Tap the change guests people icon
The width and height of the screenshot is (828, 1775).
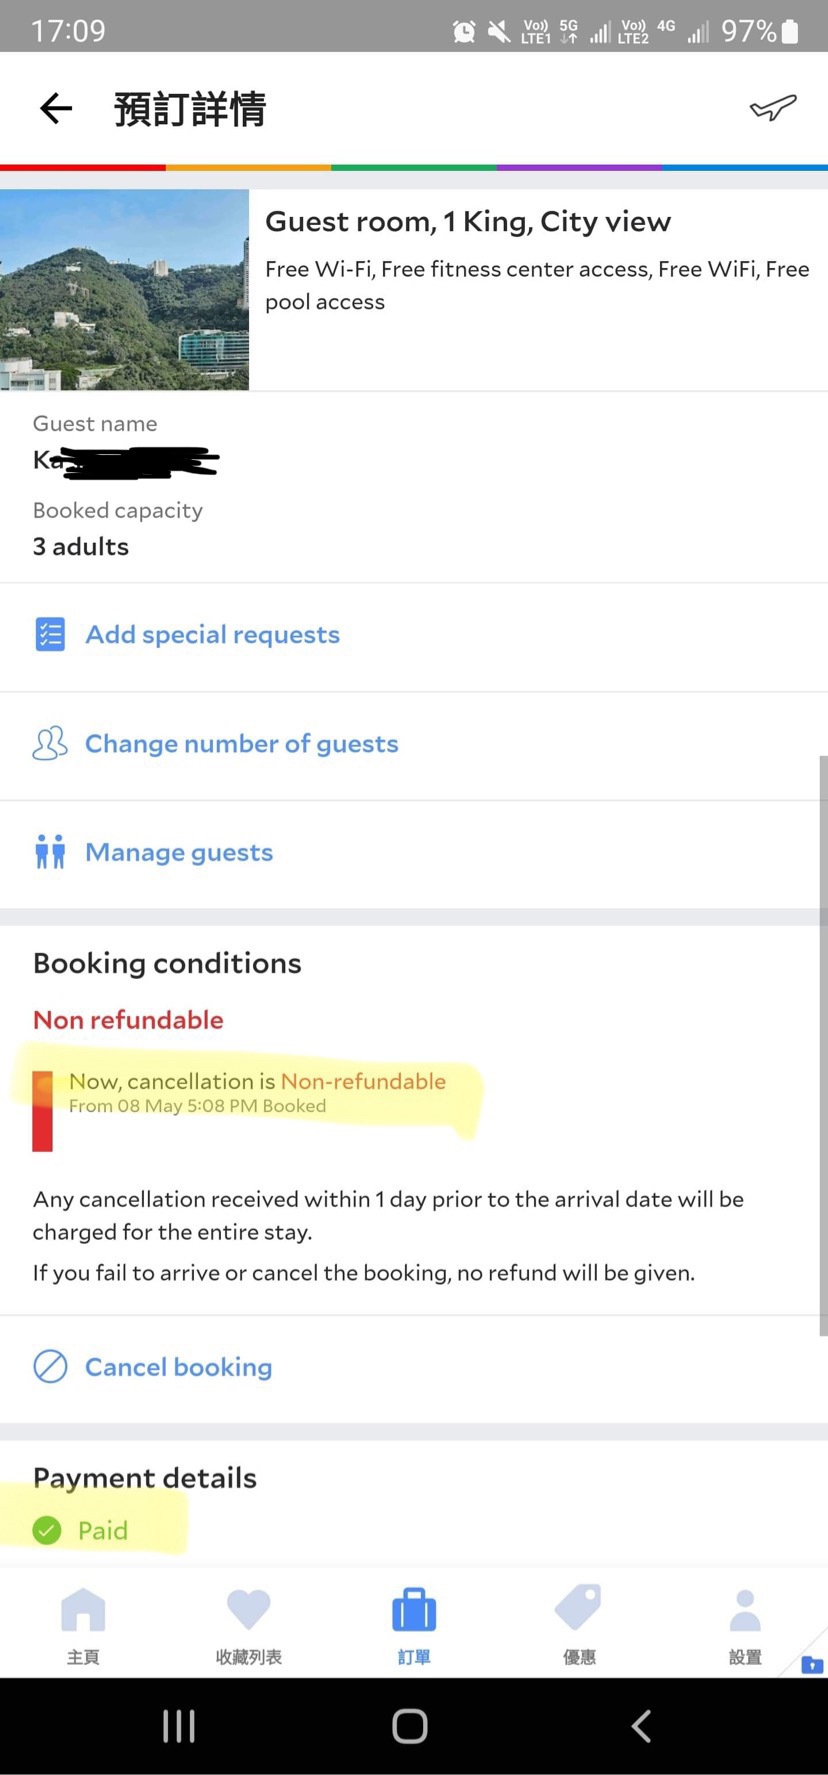50,744
